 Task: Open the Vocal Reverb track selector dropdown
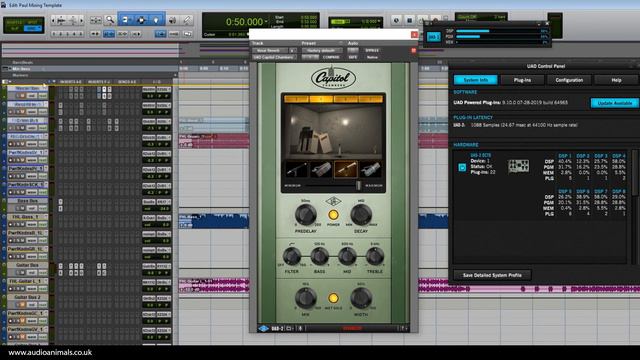pyautogui.click(x=269, y=51)
